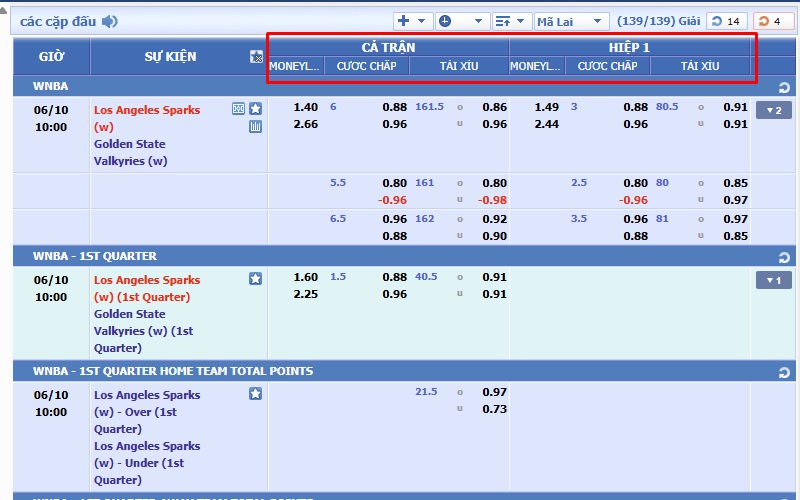Viewport: 800px width, 500px height.
Task: Select full-match under 162 odds 0.90
Action: (x=494, y=236)
